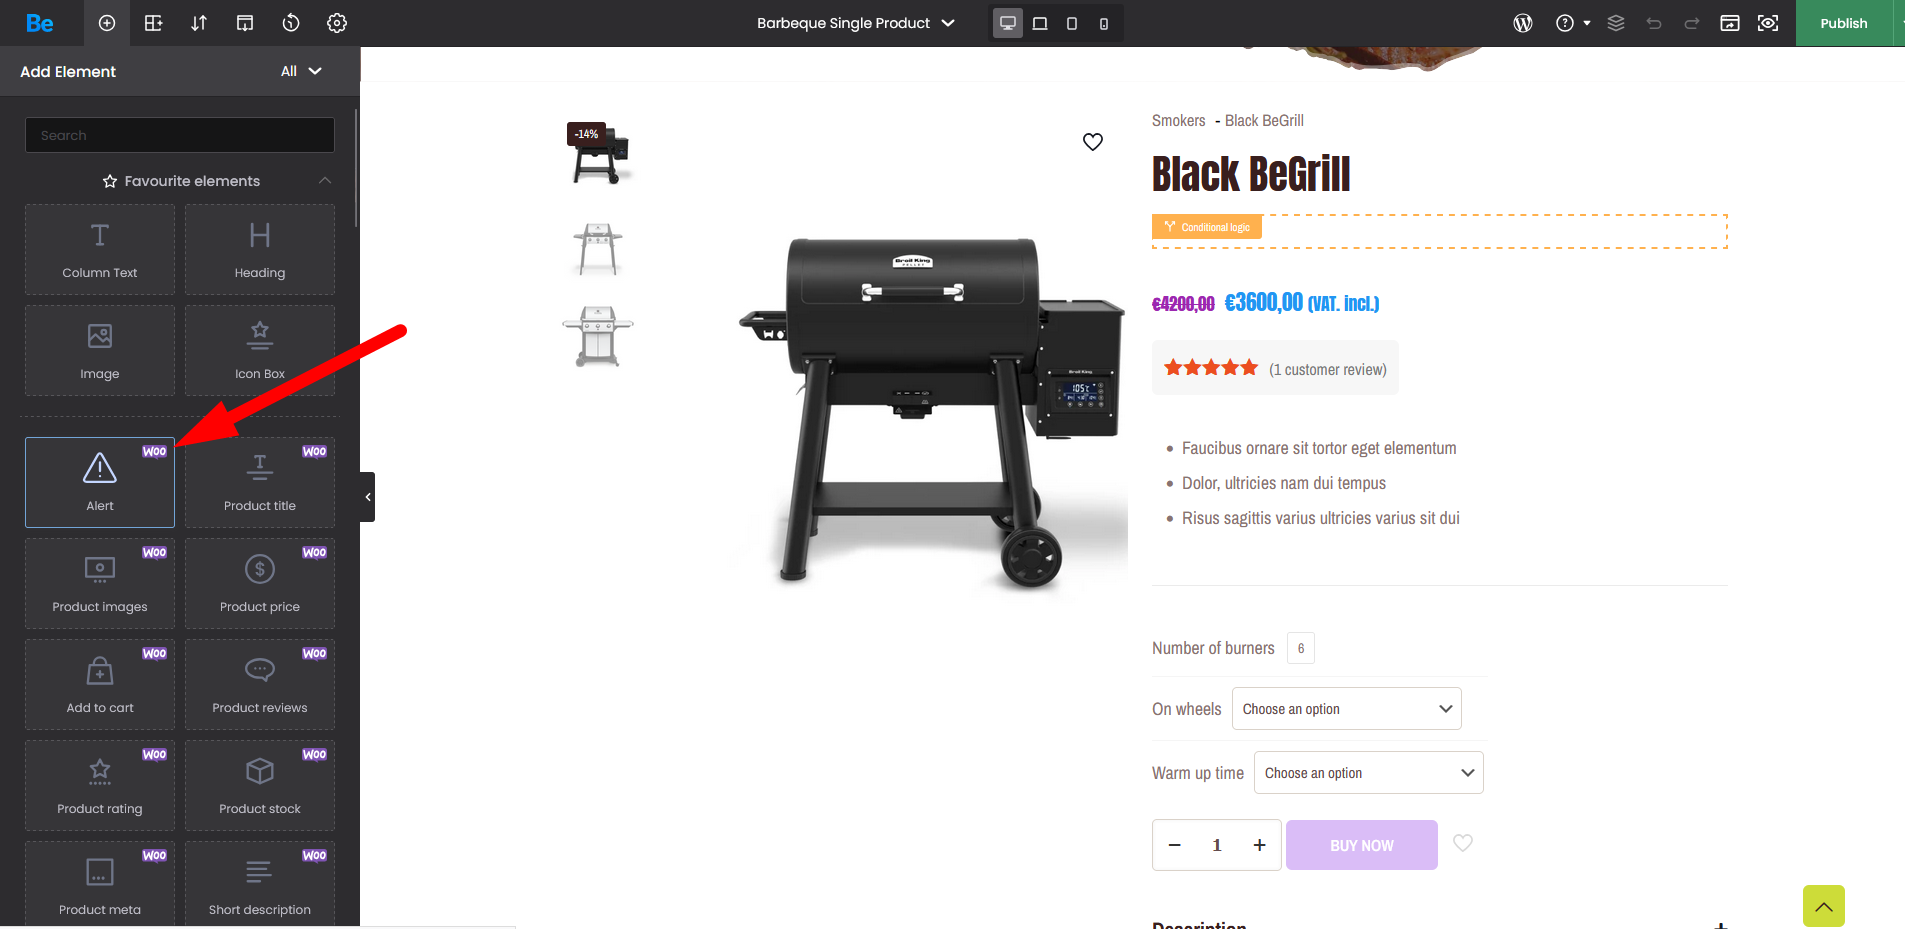The width and height of the screenshot is (1905, 929).
Task: Open the builder settings gear icon
Action: pyautogui.click(x=337, y=23)
